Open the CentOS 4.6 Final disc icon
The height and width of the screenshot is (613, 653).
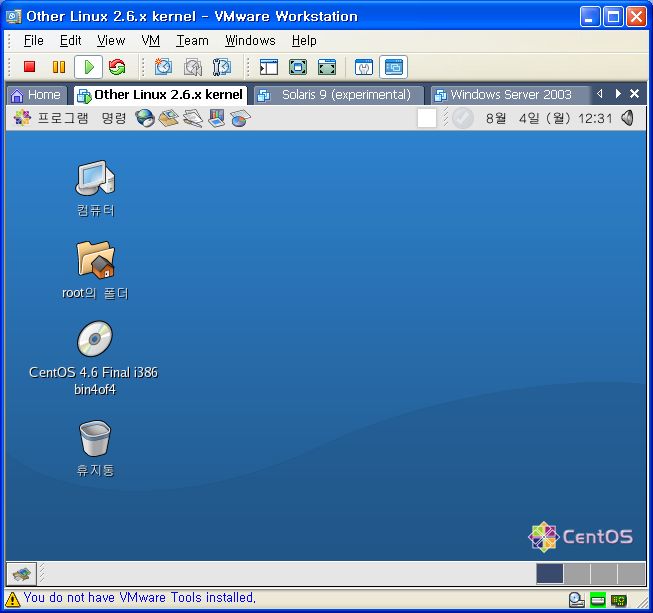94,340
